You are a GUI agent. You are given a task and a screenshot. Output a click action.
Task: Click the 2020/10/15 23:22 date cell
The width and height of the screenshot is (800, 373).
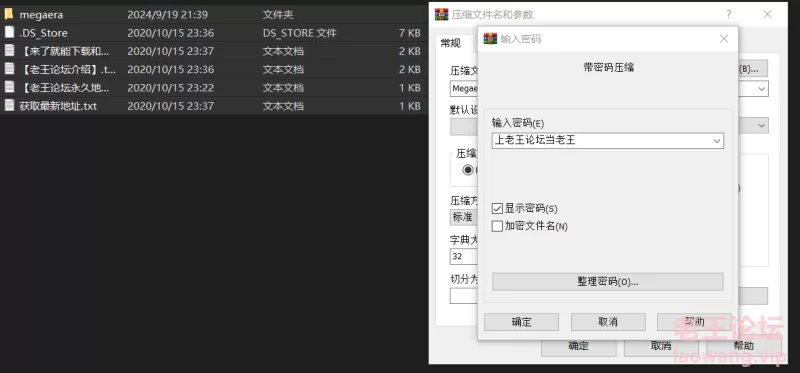tap(170, 88)
